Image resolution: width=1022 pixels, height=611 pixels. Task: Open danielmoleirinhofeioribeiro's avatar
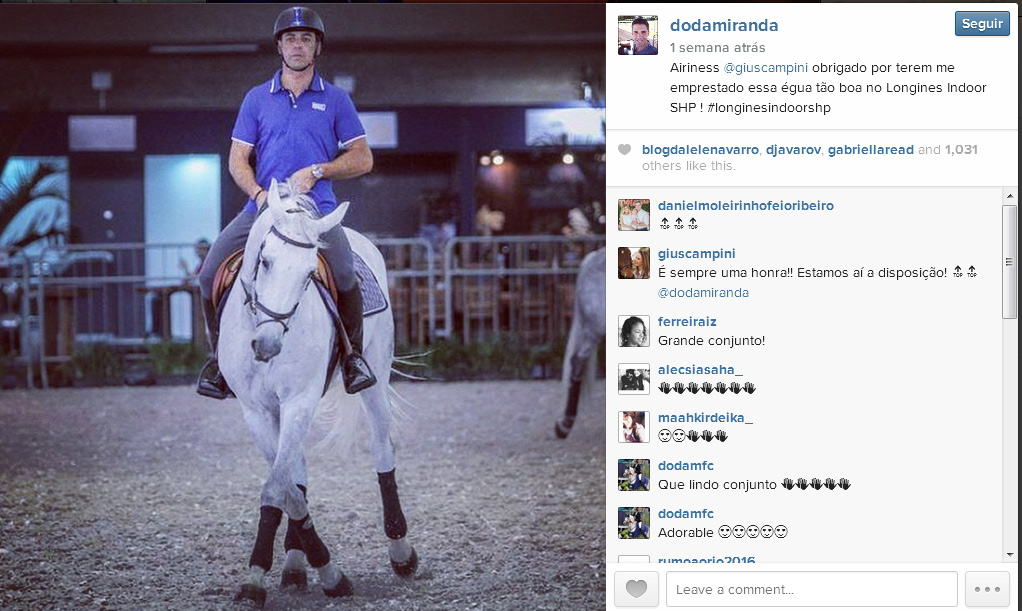(634, 215)
